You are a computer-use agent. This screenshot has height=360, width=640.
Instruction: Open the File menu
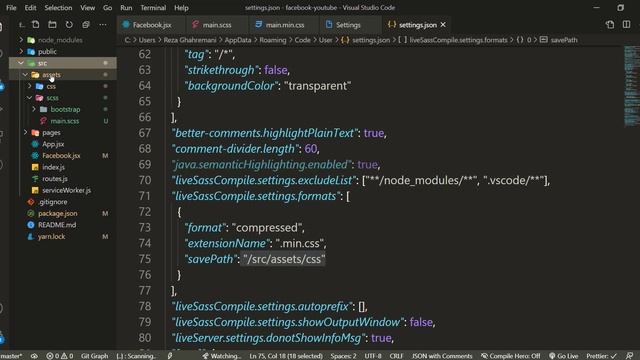click(11, 8)
